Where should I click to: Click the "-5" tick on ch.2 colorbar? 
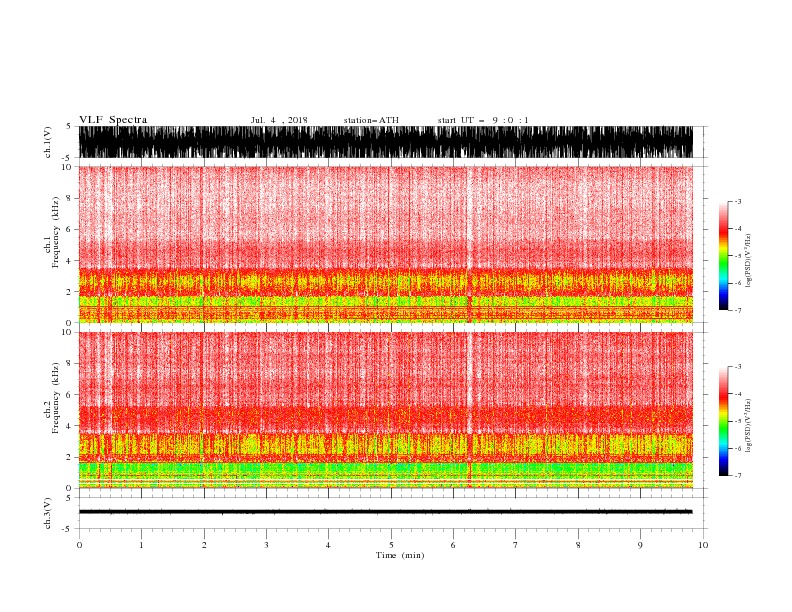[x=737, y=421]
